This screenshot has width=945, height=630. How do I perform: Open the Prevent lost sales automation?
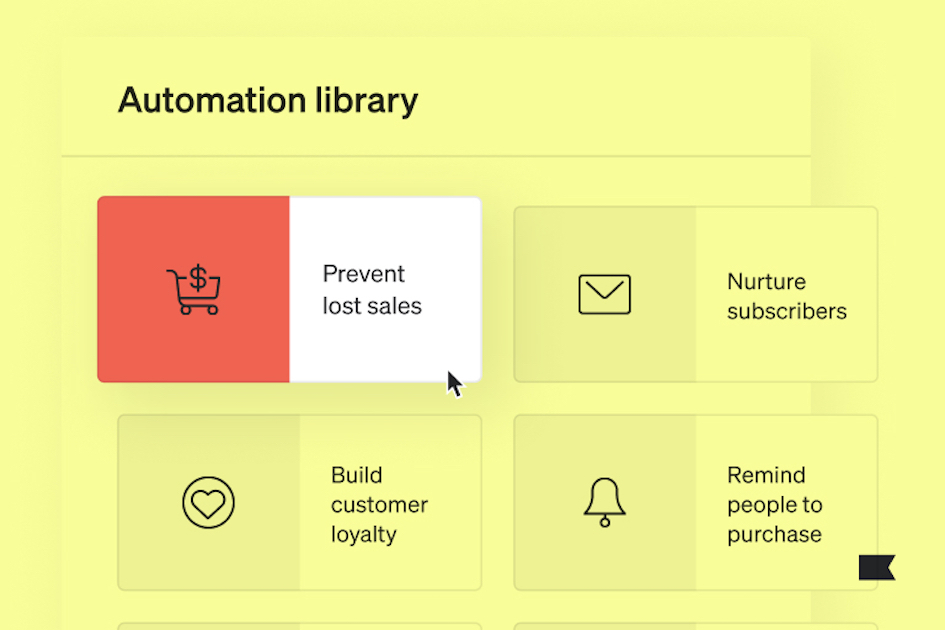[289, 289]
